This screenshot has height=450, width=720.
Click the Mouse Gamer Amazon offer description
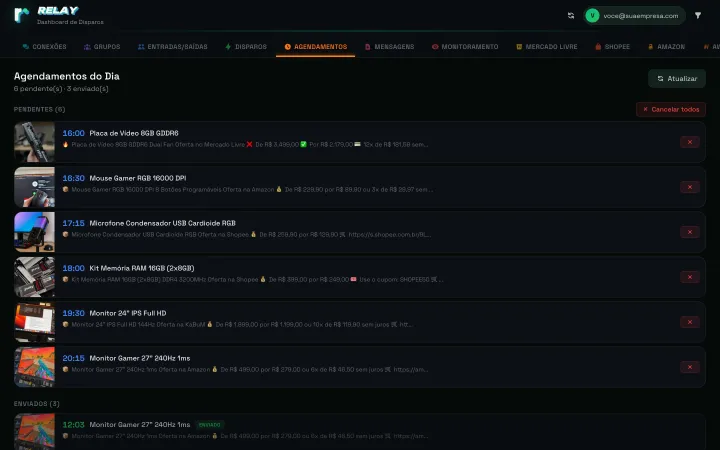[x=248, y=189]
